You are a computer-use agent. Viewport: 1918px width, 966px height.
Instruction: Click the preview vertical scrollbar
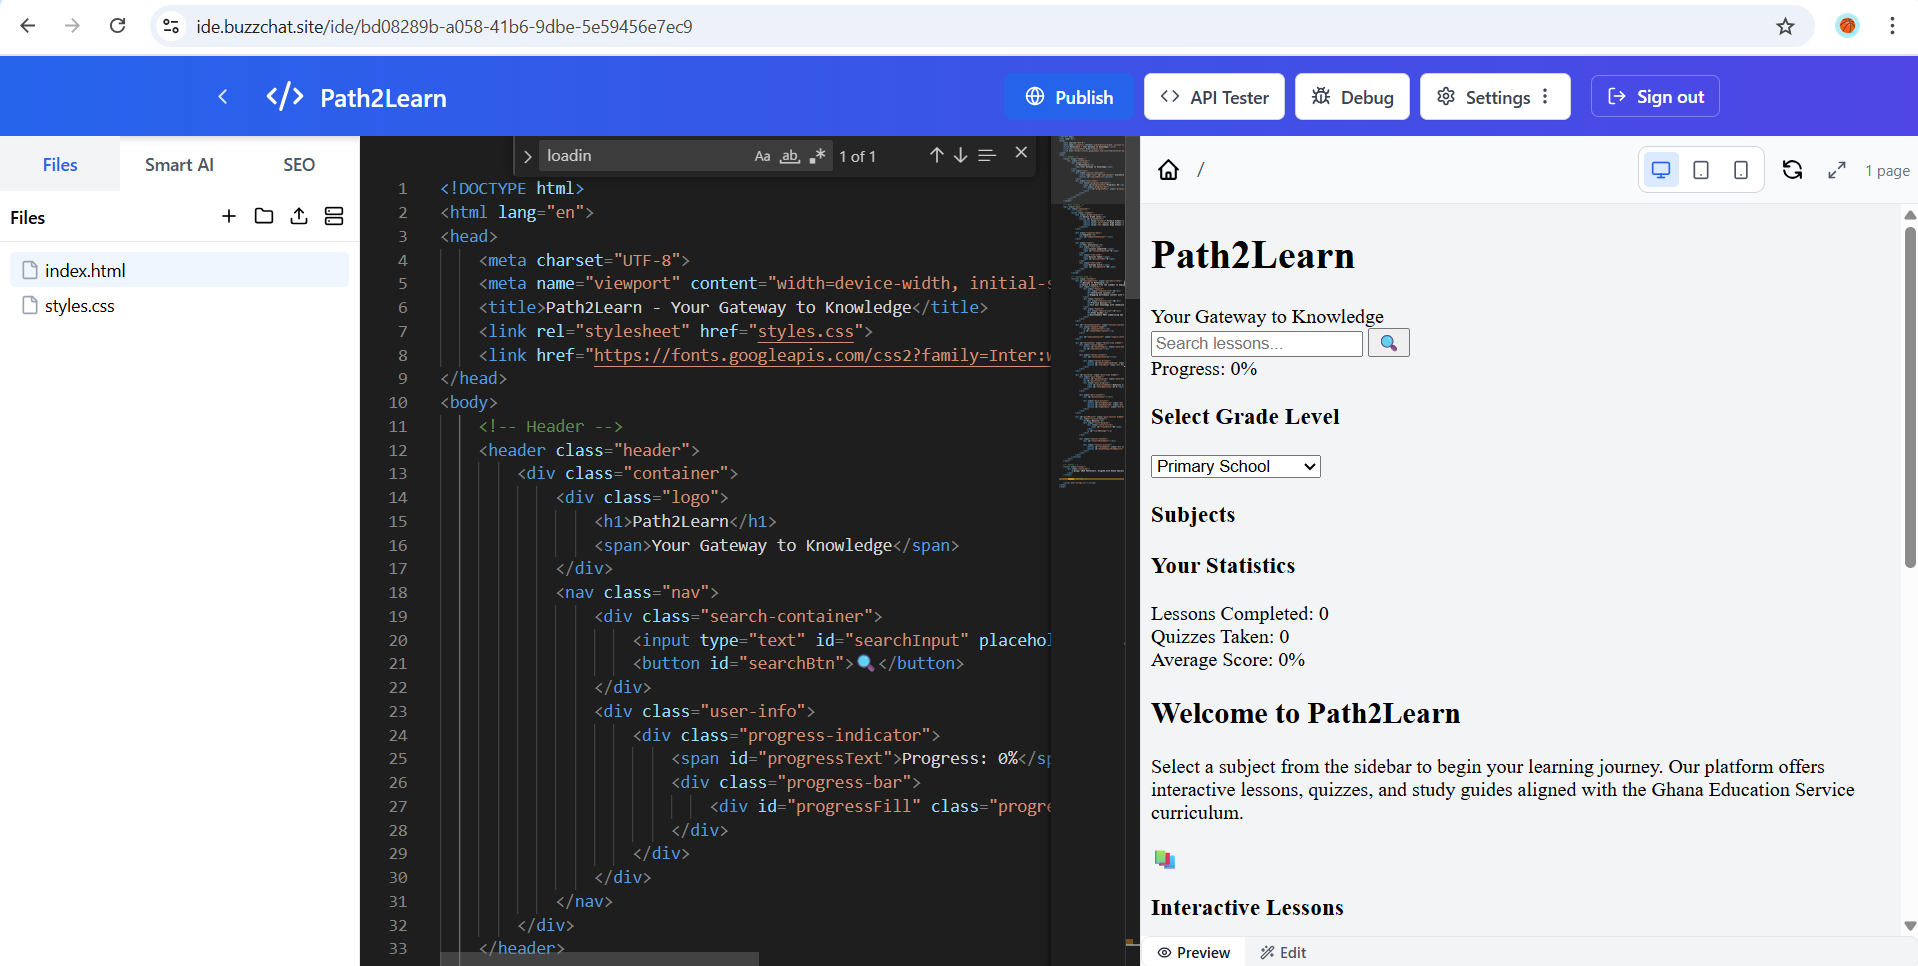pos(1910,400)
